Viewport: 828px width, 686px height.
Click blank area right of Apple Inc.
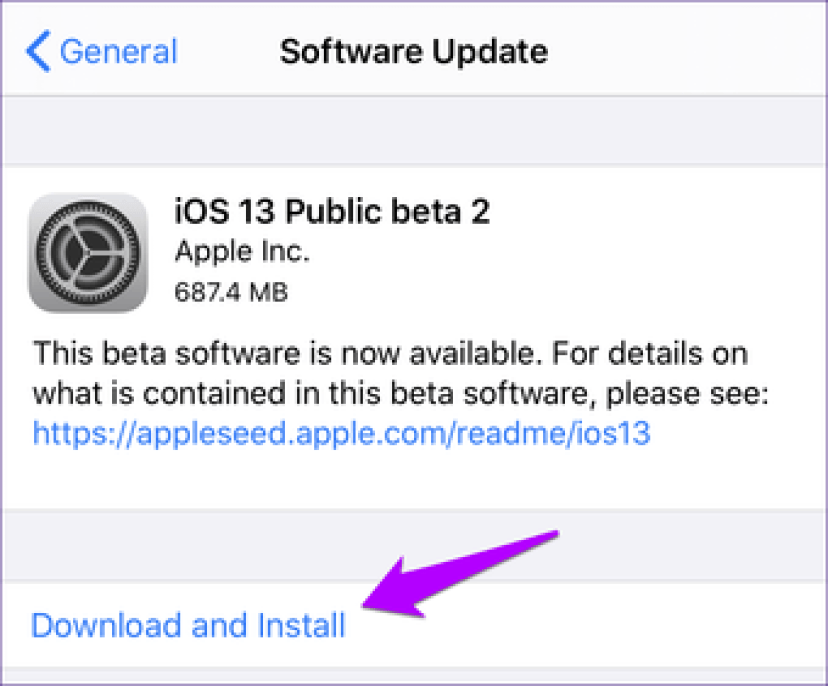coord(560,253)
